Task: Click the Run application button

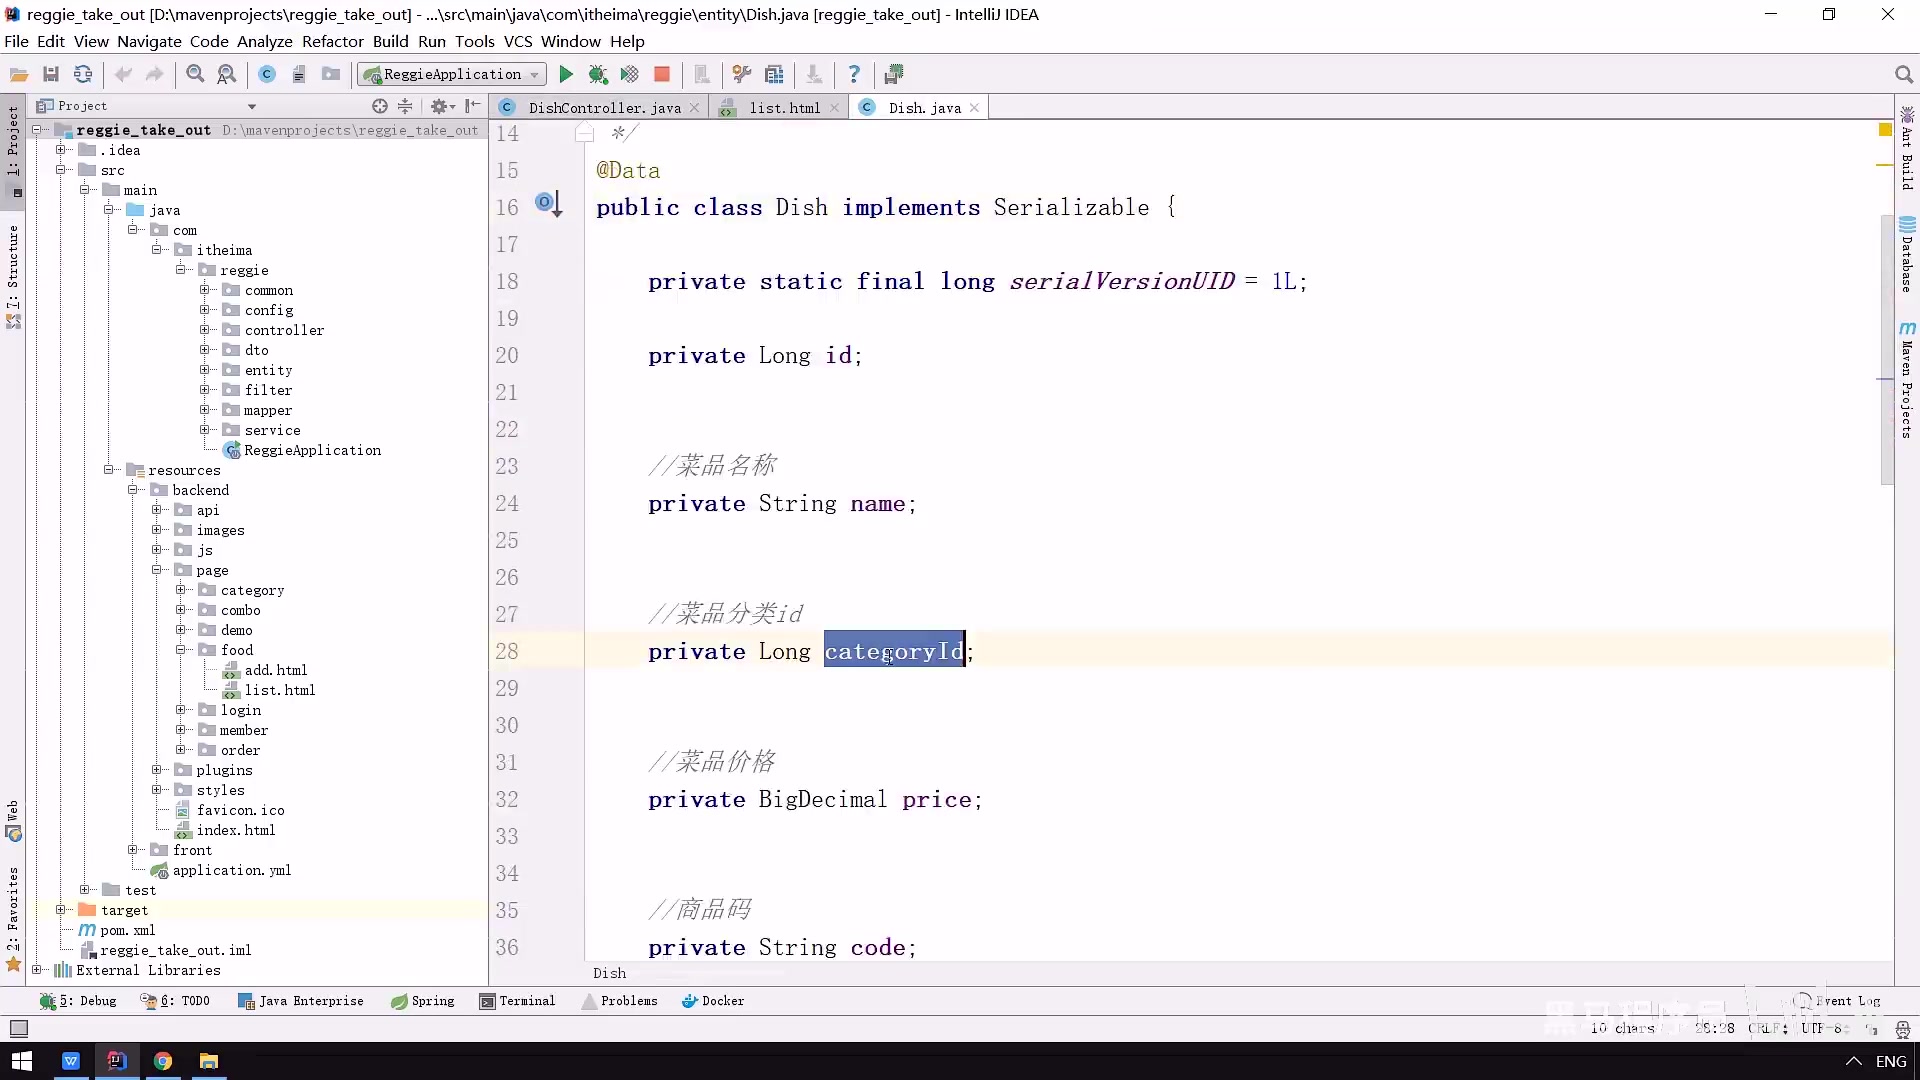Action: pos(563,74)
